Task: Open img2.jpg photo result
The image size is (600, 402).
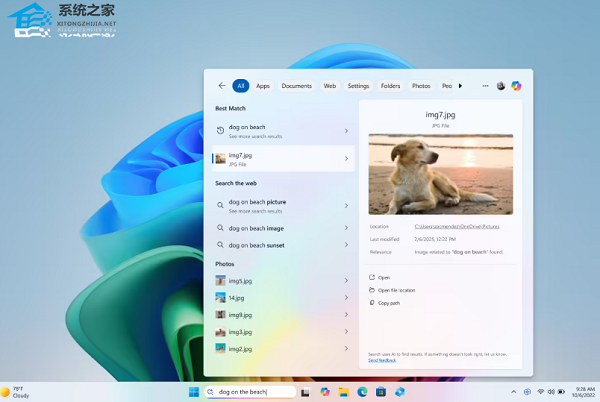Action: click(x=283, y=349)
